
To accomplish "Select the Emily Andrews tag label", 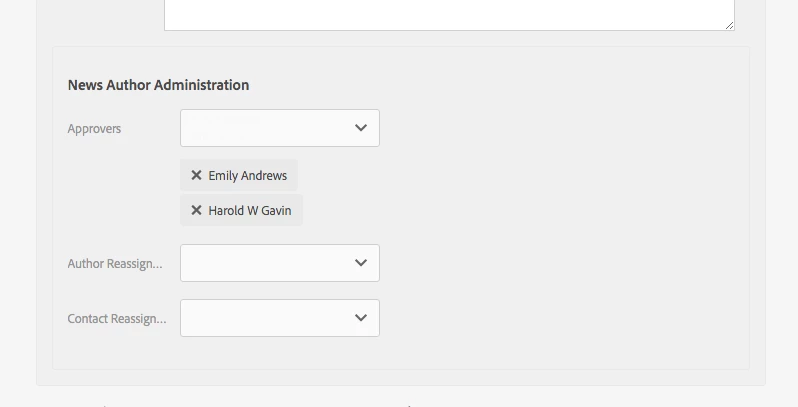I will 247,175.
